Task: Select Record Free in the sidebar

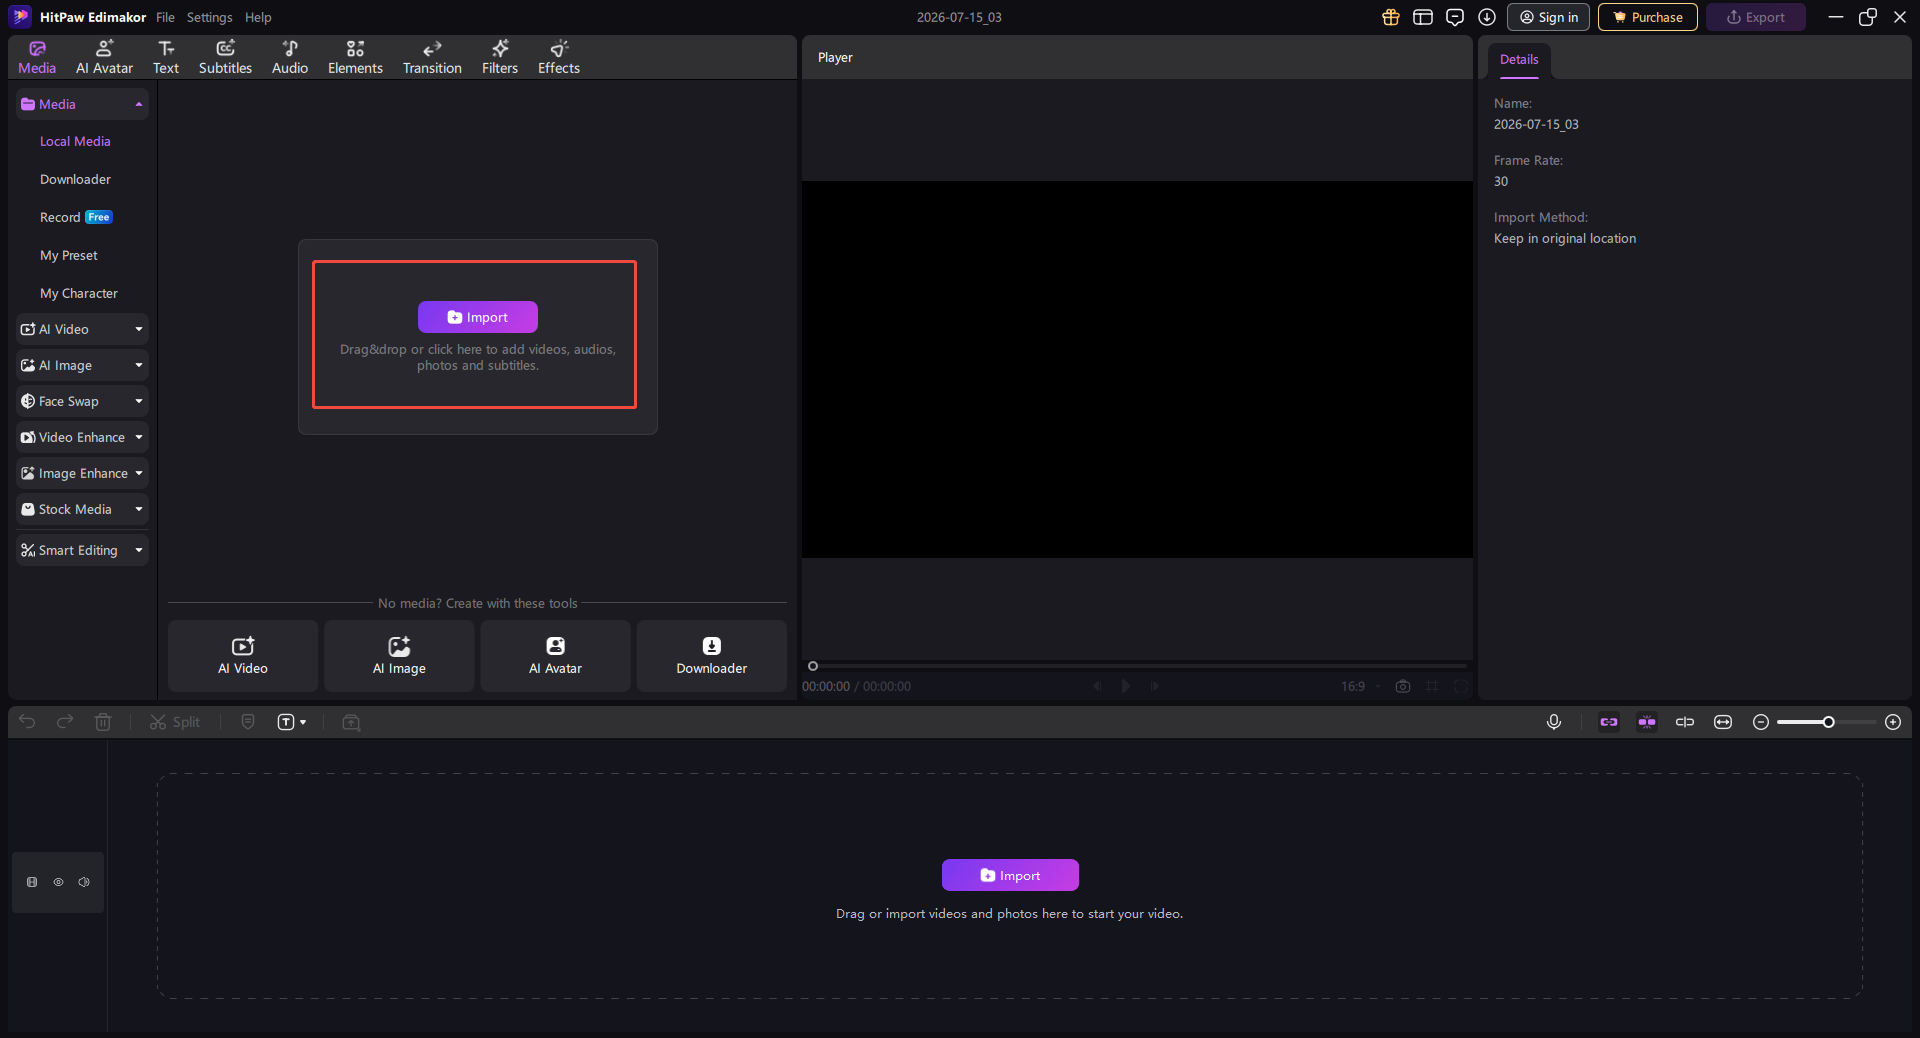Action: point(76,217)
